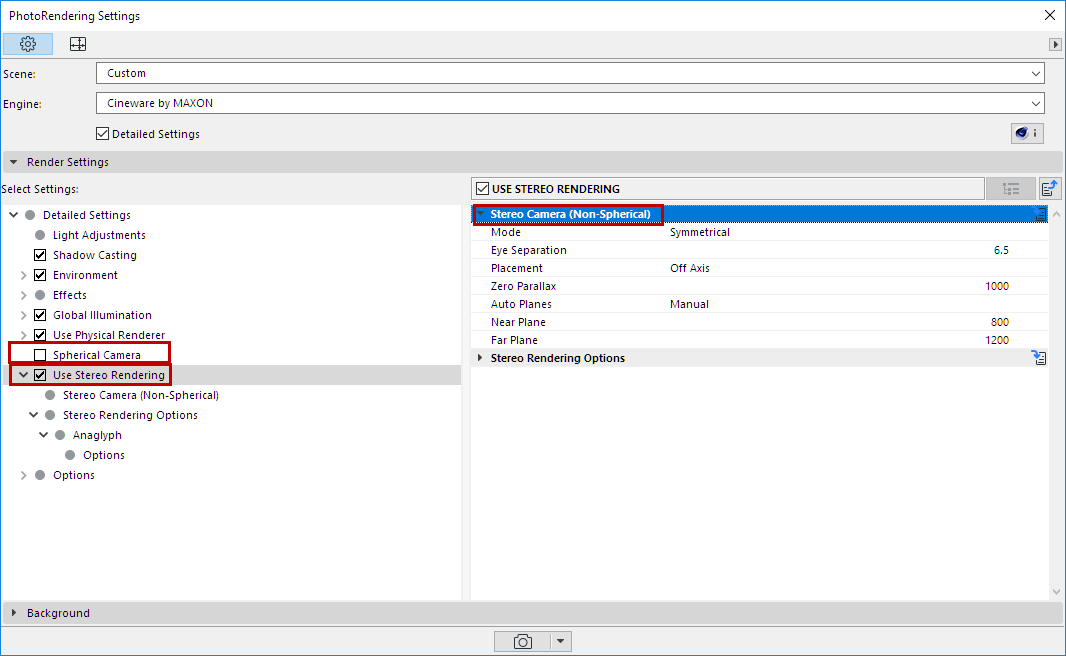Open the Scene dropdown
This screenshot has width=1066, height=656.
(x=570, y=73)
